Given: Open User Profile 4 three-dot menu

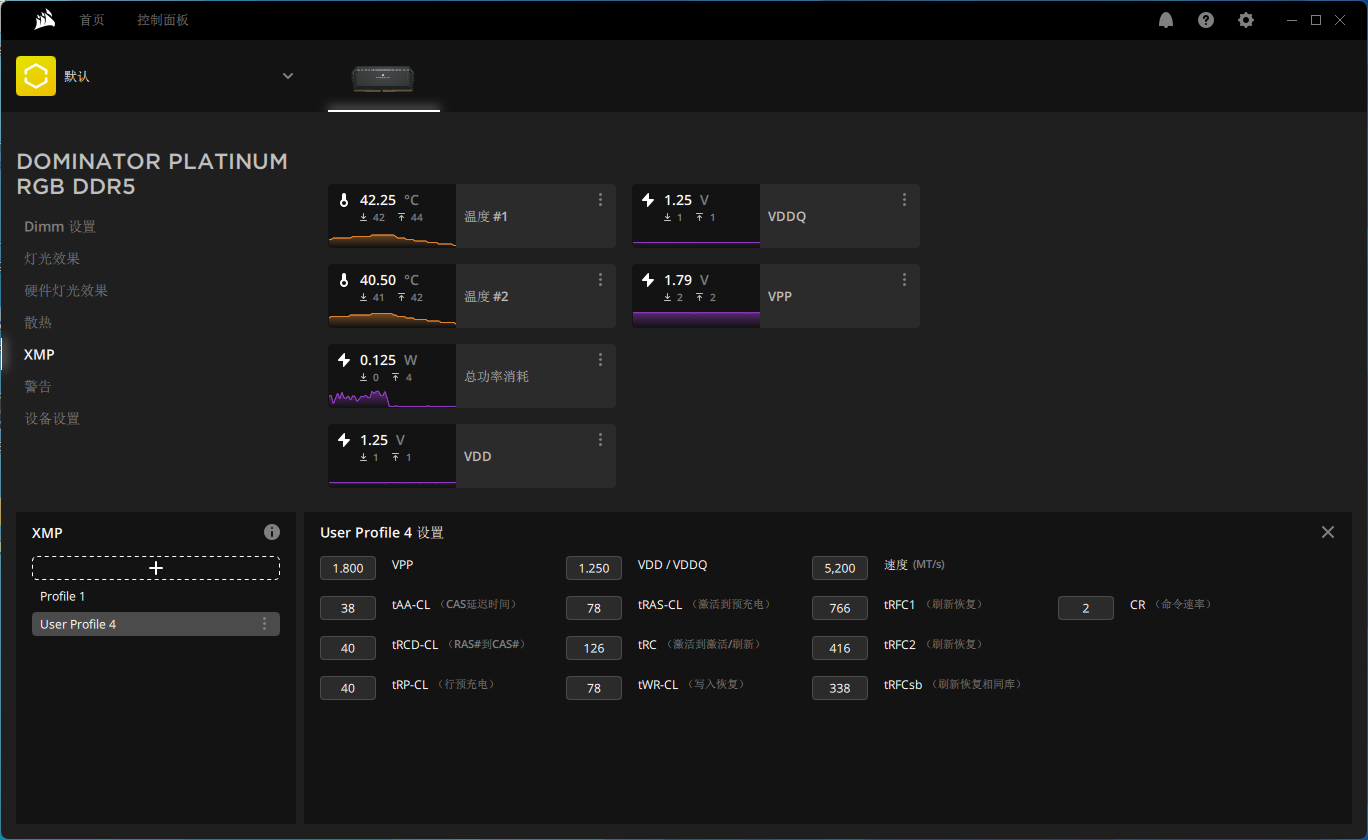Looking at the screenshot, I should (x=264, y=624).
